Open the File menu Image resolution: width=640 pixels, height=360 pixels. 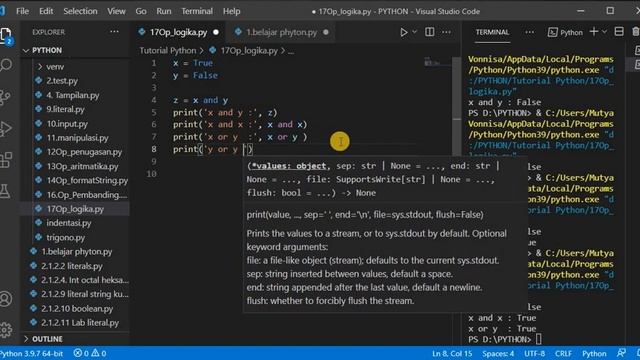pyautogui.click(x=22, y=11)
